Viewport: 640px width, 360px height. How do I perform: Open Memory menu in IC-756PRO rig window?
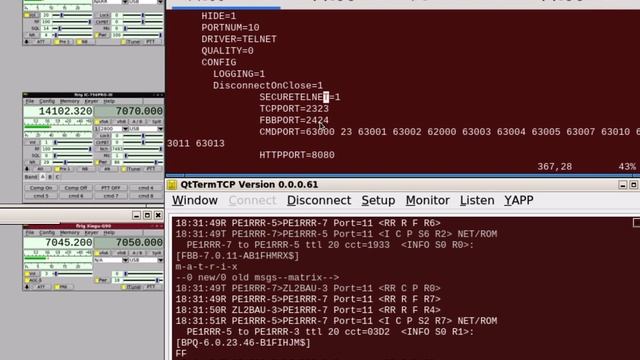click(x=70, y=101)
